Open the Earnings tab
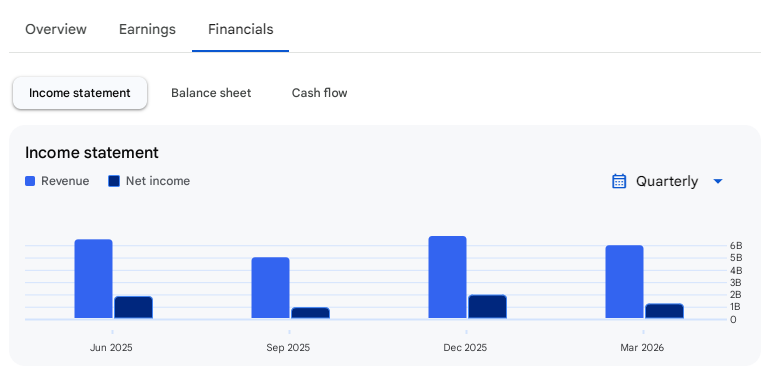The width and height of the screenshot is (778, 385). 147,29
